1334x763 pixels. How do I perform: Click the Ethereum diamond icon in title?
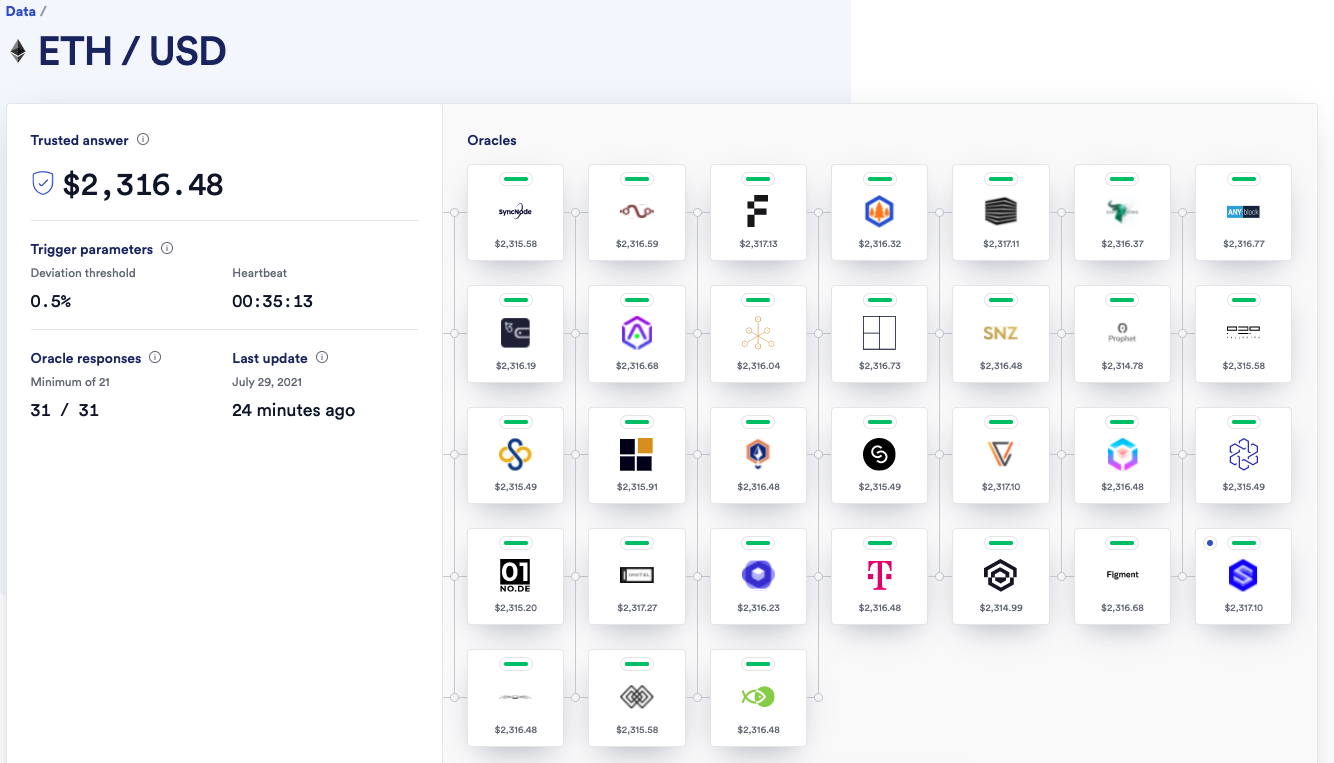(x=18, y=52)
